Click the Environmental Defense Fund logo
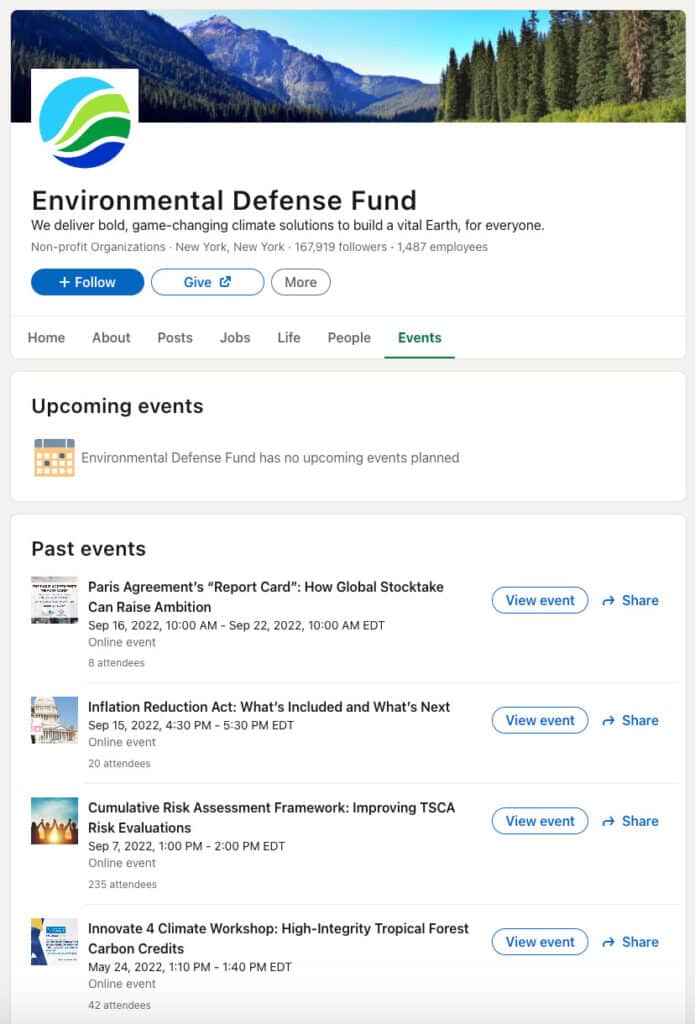This screenshot has height=1024, width=695. pos(85,121)
